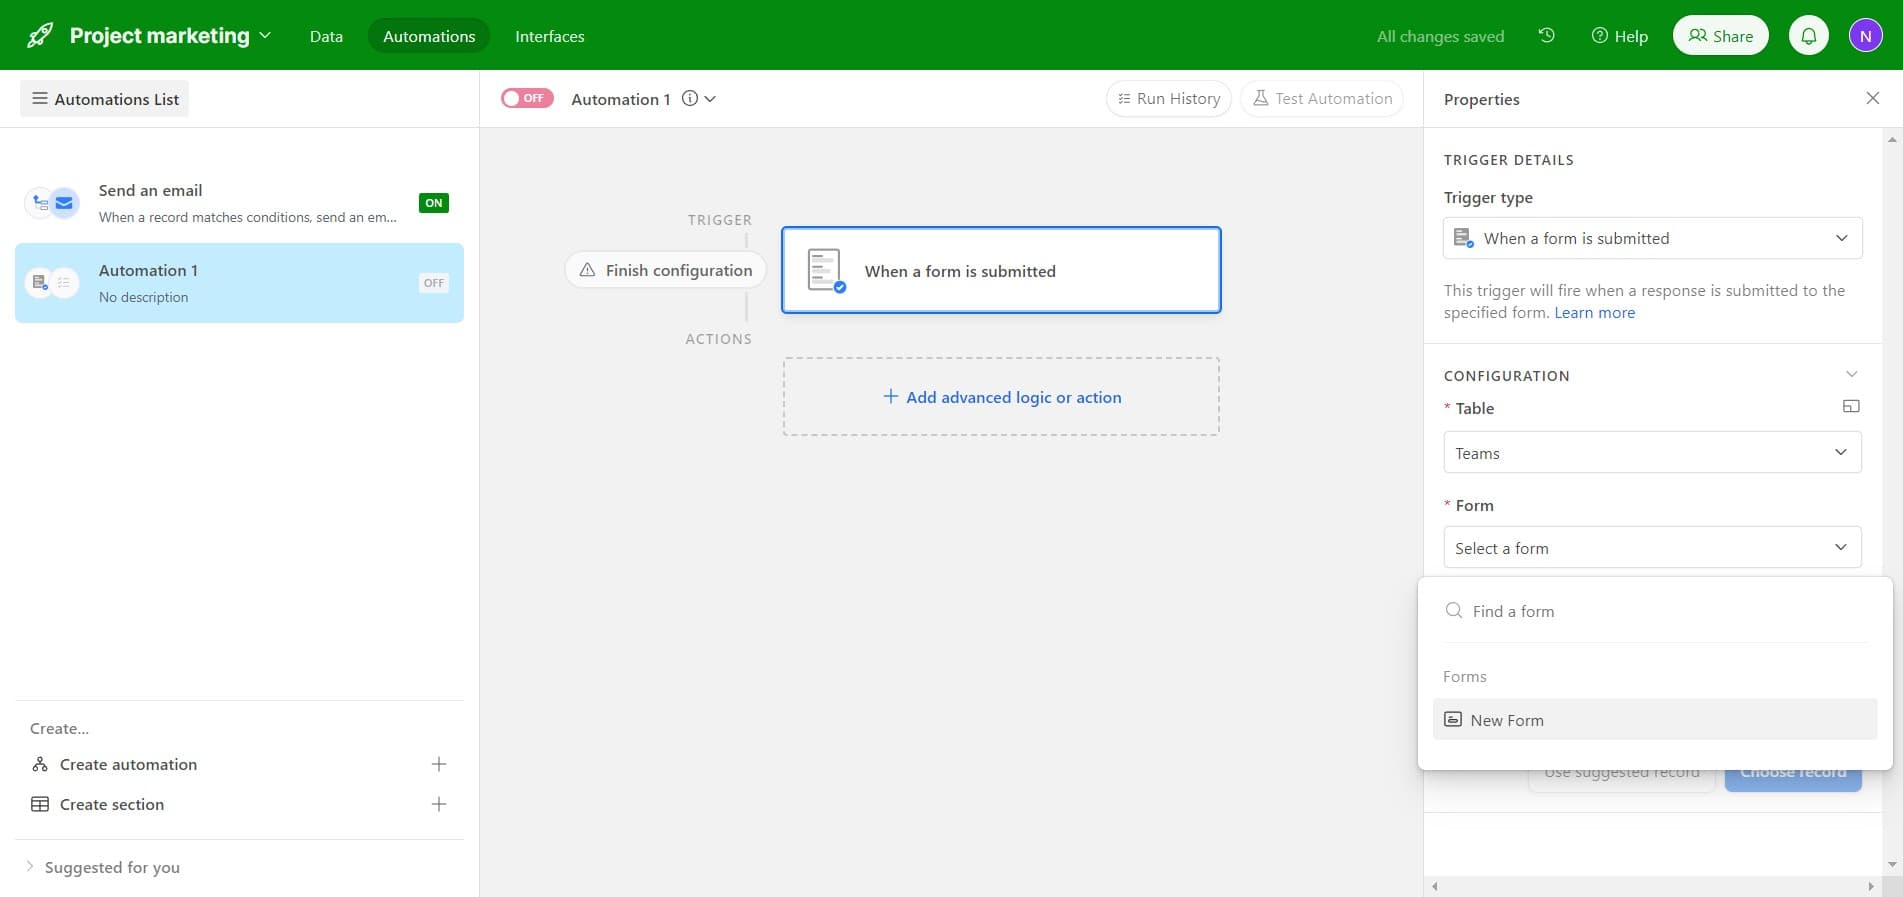Open user profile avatar N
The height and width of the screenshot is (897, 1903).
pos(1865,36)
